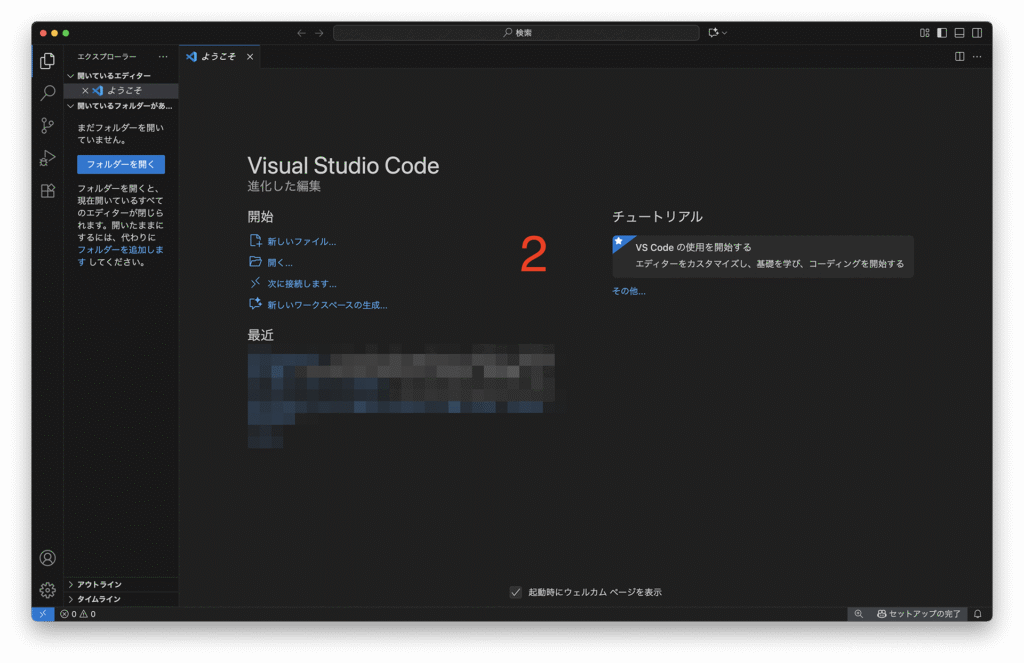
Task: Click the フォルダーを開く button
Action: pos(121,164)
